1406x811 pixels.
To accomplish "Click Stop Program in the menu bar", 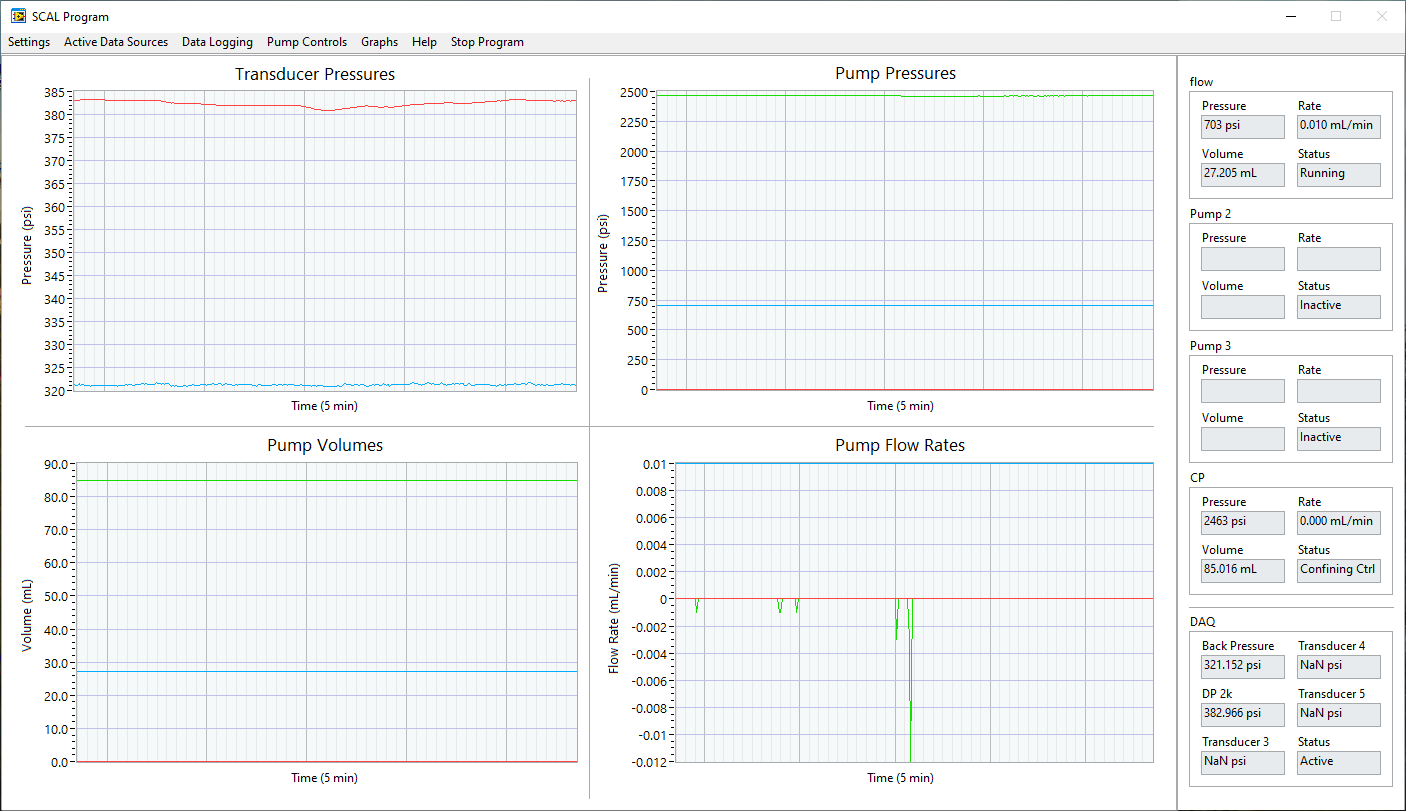I will pyautogui.click(x=487, y=42).
